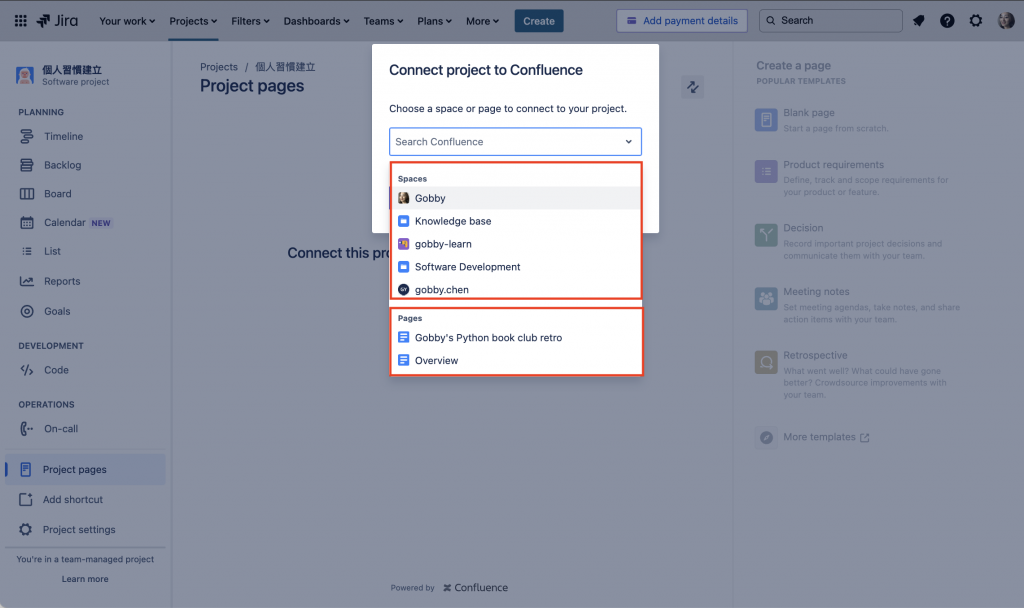Expand the Projects dropdown menu
This screenshot has width=1024, height=608.
pos(193,21)
